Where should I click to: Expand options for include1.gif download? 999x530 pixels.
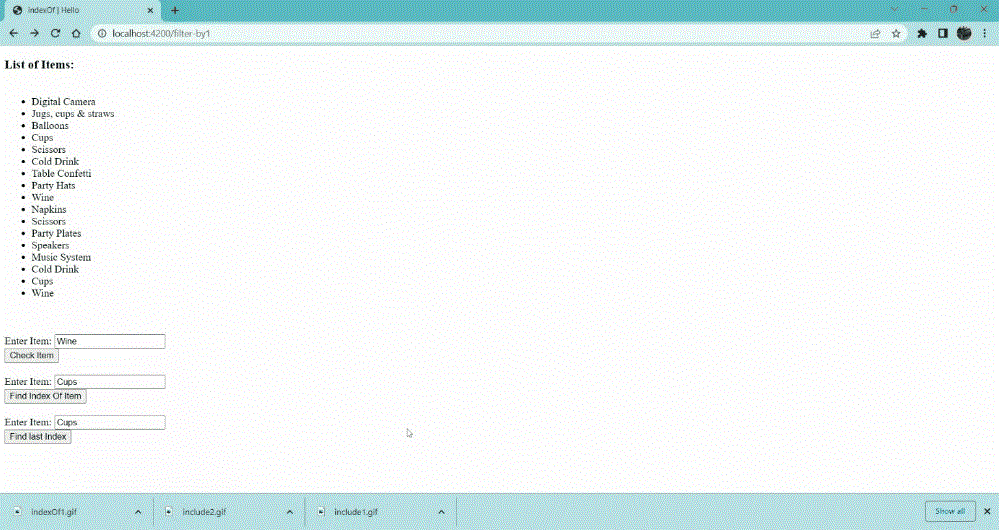[x=442, y=512]
